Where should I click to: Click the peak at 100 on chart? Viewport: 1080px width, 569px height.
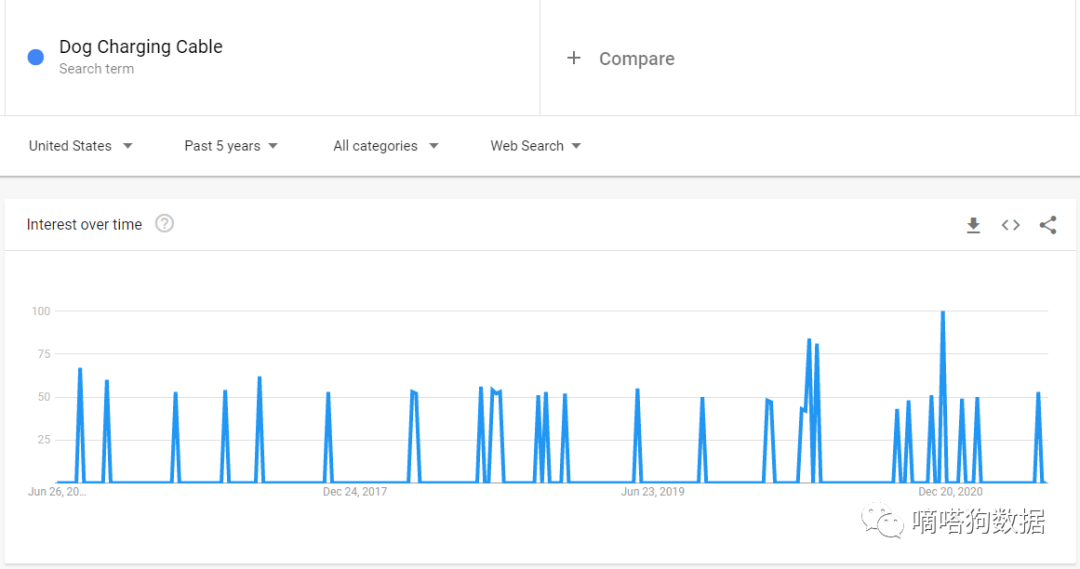click(942, 313)
